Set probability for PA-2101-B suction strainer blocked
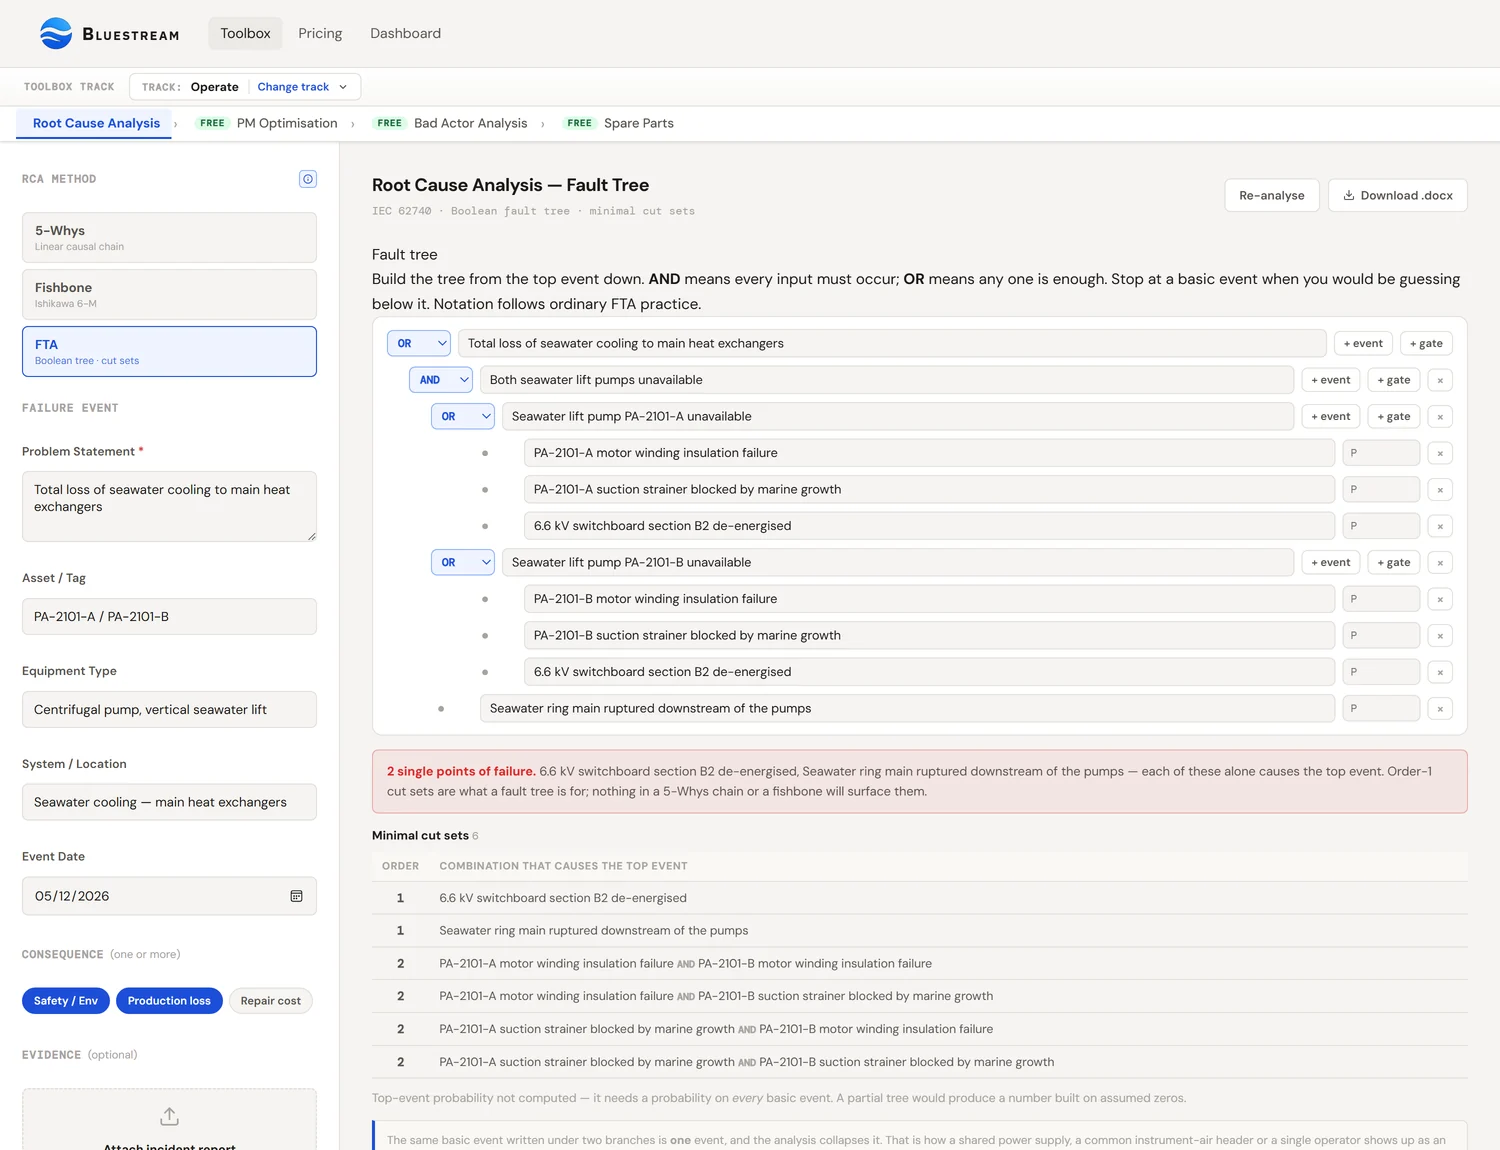Image resolution: width=1500 pixels, height=1150 pixels. tap(1381, 635)
